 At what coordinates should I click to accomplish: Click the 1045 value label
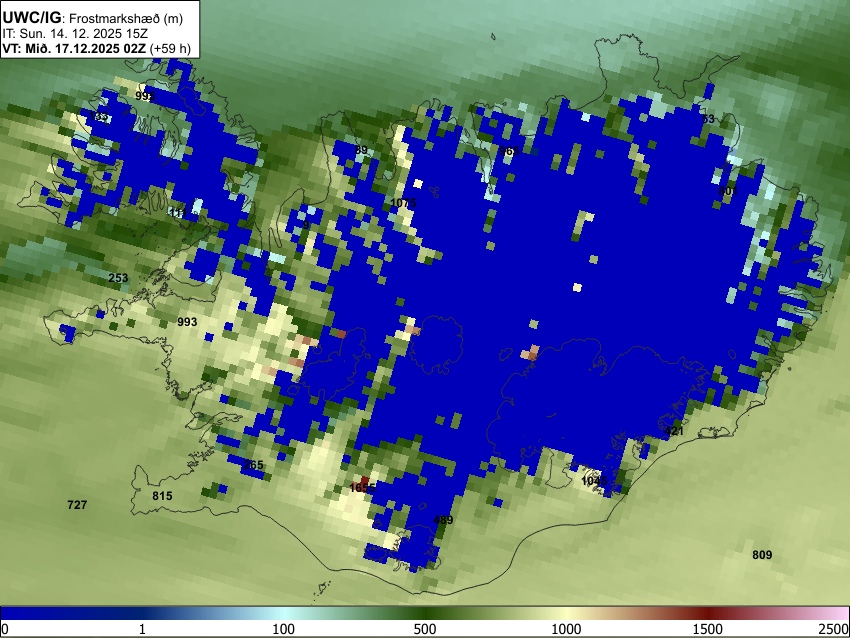(594, 481)
